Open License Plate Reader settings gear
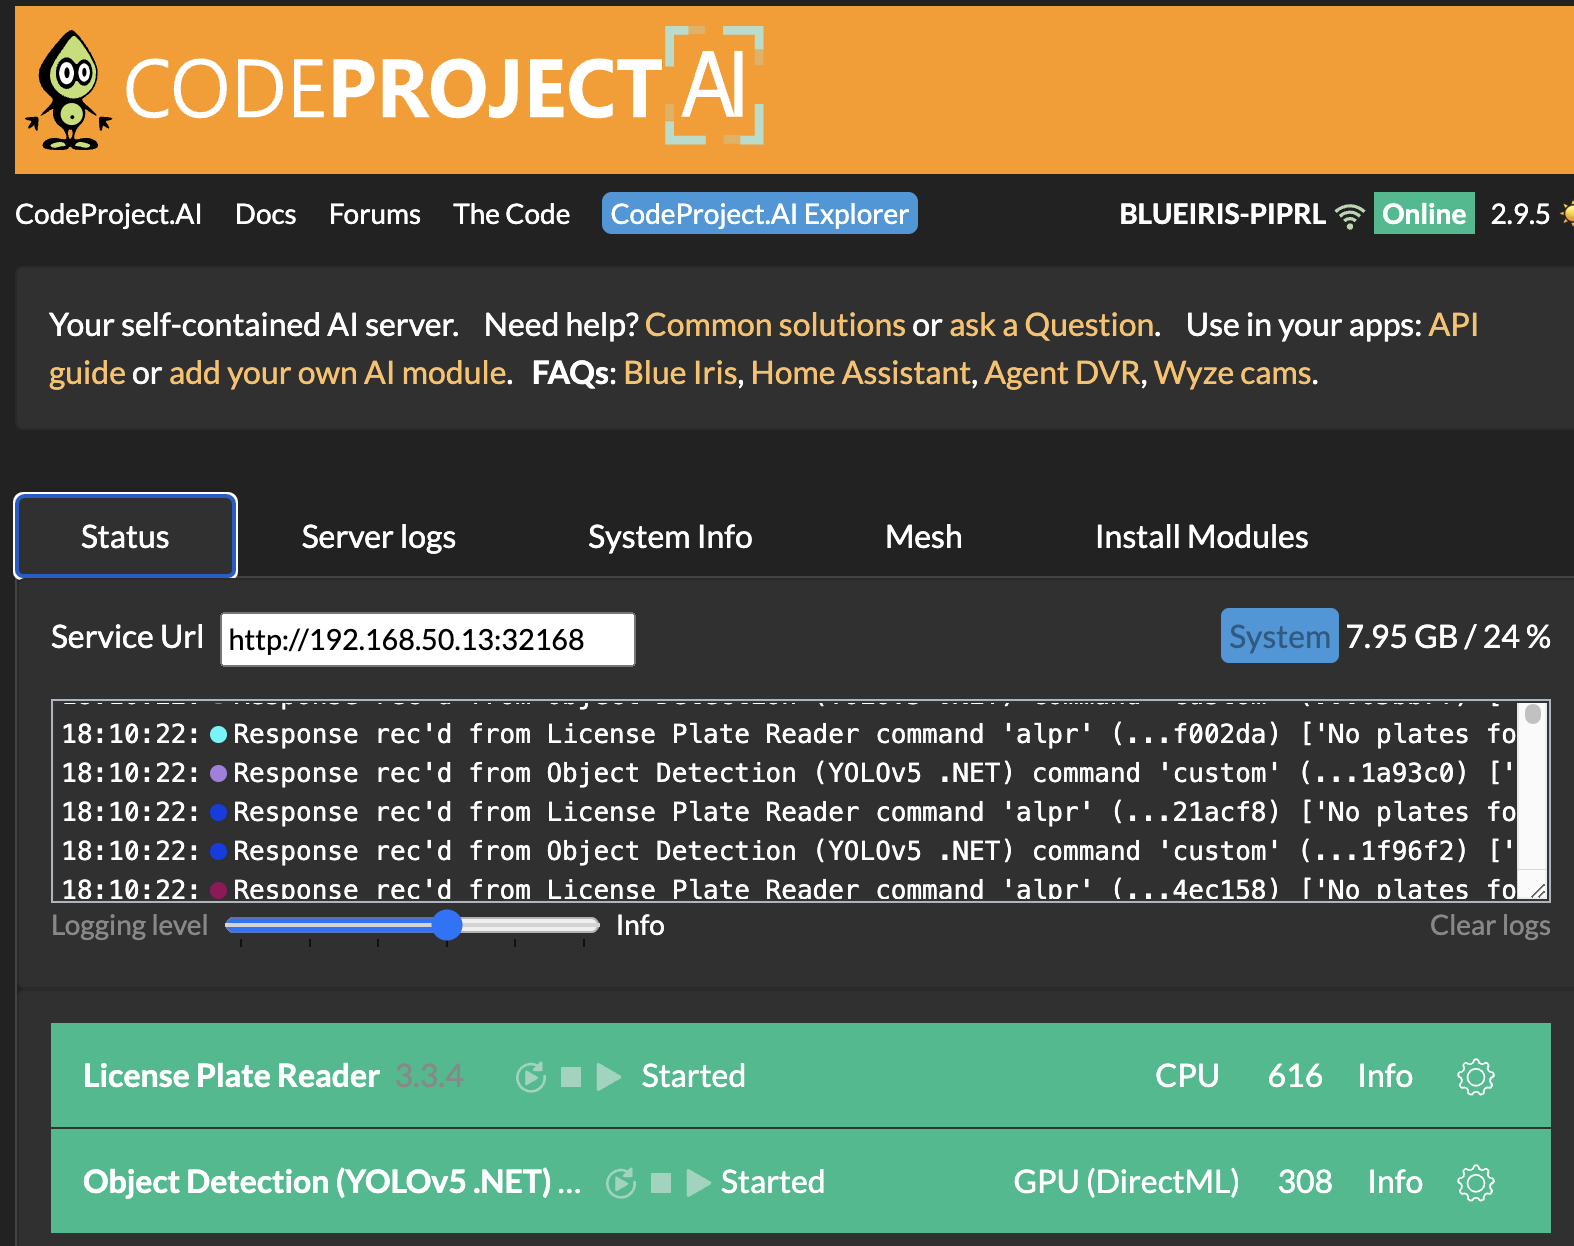Image resolution: width=1574 pixels, height=1246 pixels. pyautogui.click(x=1475, y=1077)
